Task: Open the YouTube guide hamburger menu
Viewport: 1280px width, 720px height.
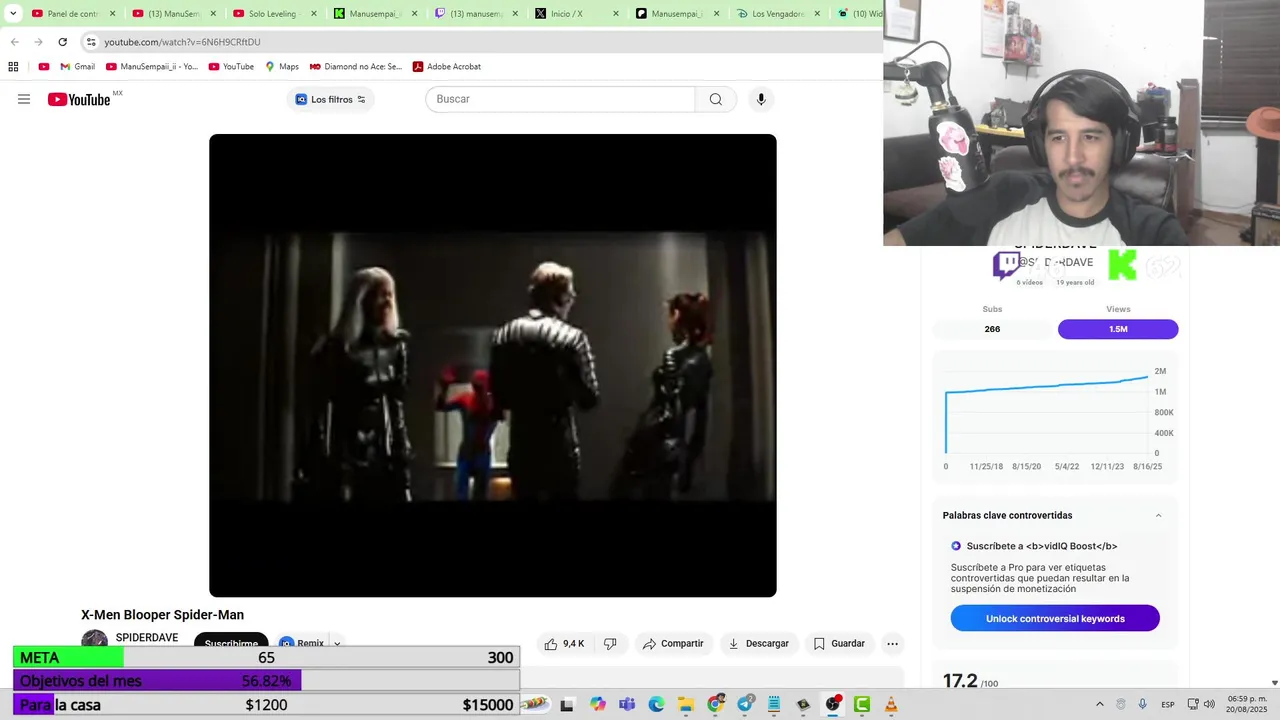Action: [24, 99]
